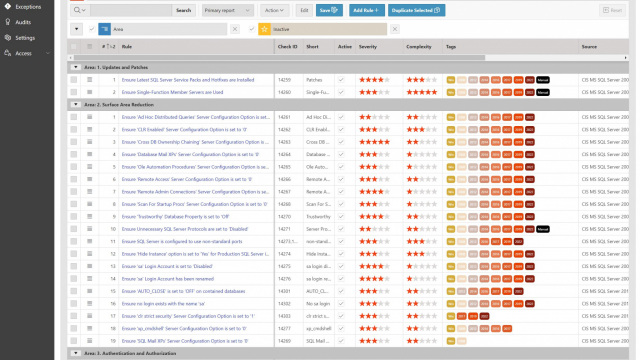Select all rows via header checkbox

click(x=74, y=47)
